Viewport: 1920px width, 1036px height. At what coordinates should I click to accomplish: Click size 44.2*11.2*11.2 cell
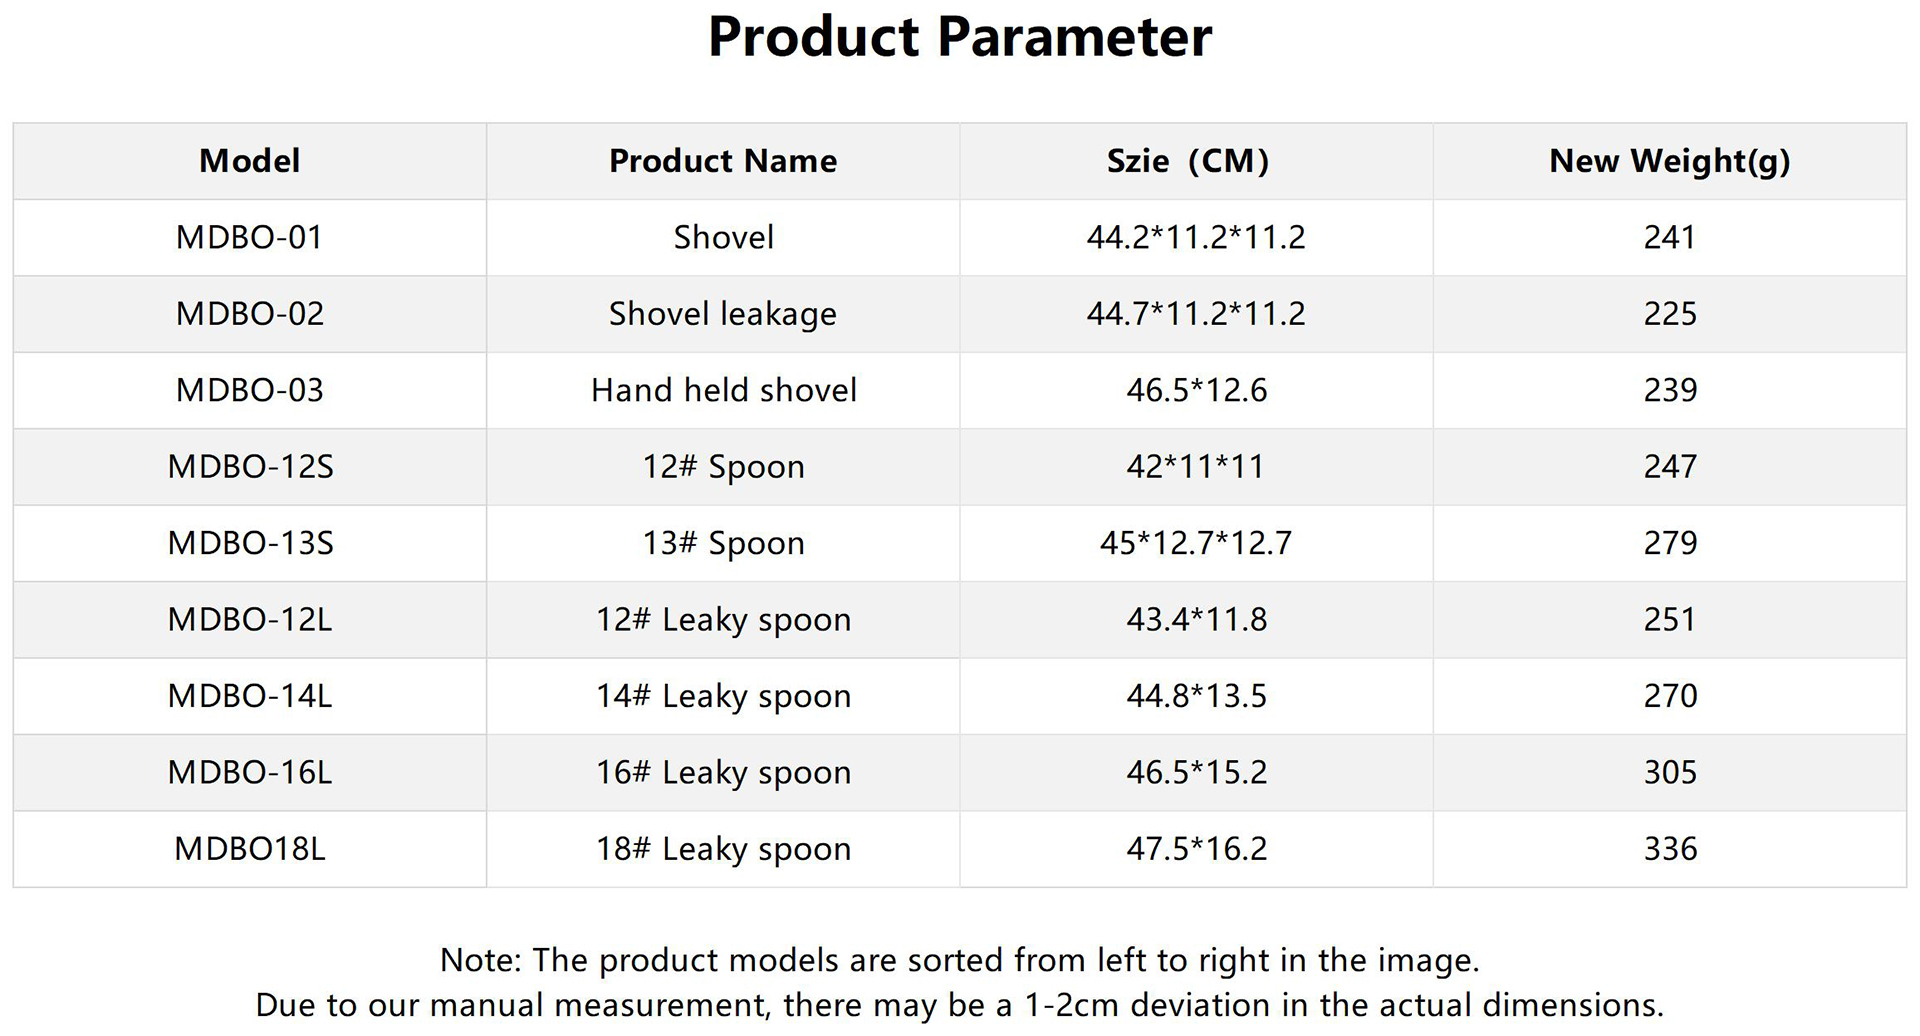click(x=1196, y=237)
